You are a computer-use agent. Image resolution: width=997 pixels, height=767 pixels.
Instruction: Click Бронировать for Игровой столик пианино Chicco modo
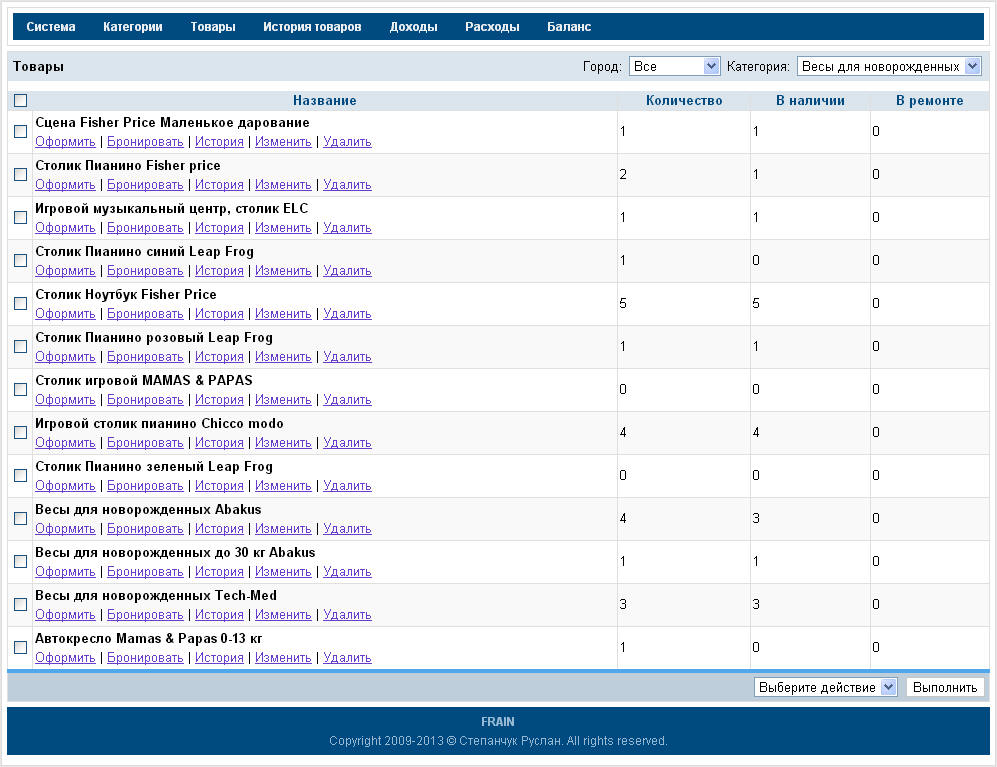tap(145, 443)
